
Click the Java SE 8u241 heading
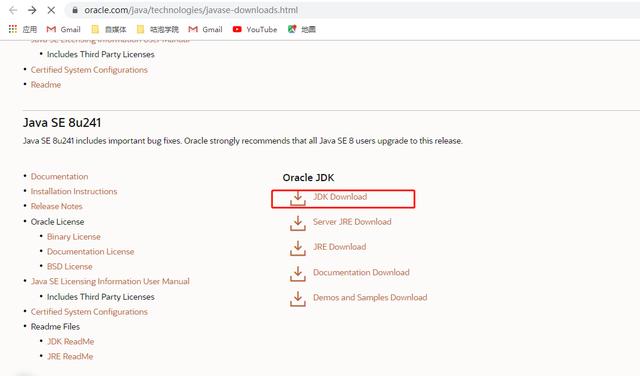tap(62, 122)
